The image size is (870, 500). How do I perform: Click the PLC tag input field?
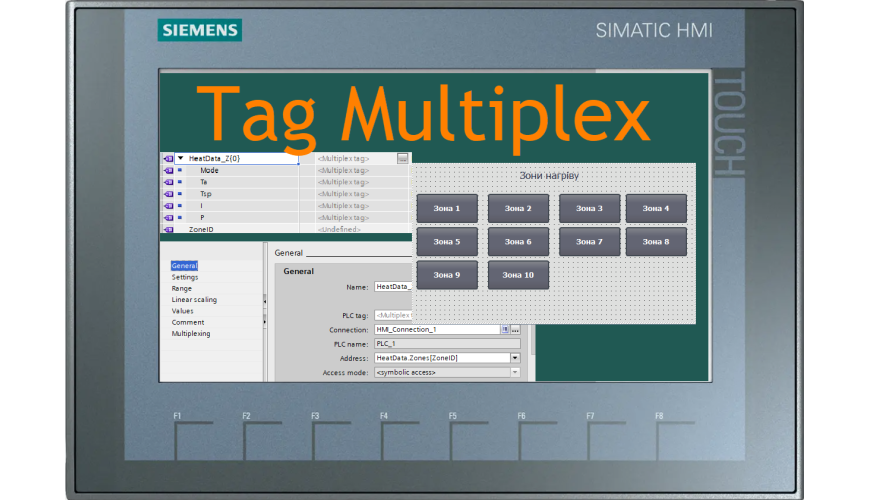(x=393, y=315)
